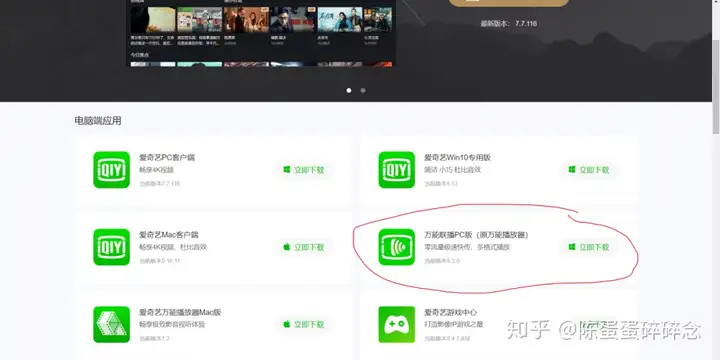Screen dimensions: 720x360
Task: Click the 爱奇艺Mac客户端 iQIYI logo icon
Action: click(112, 247)
